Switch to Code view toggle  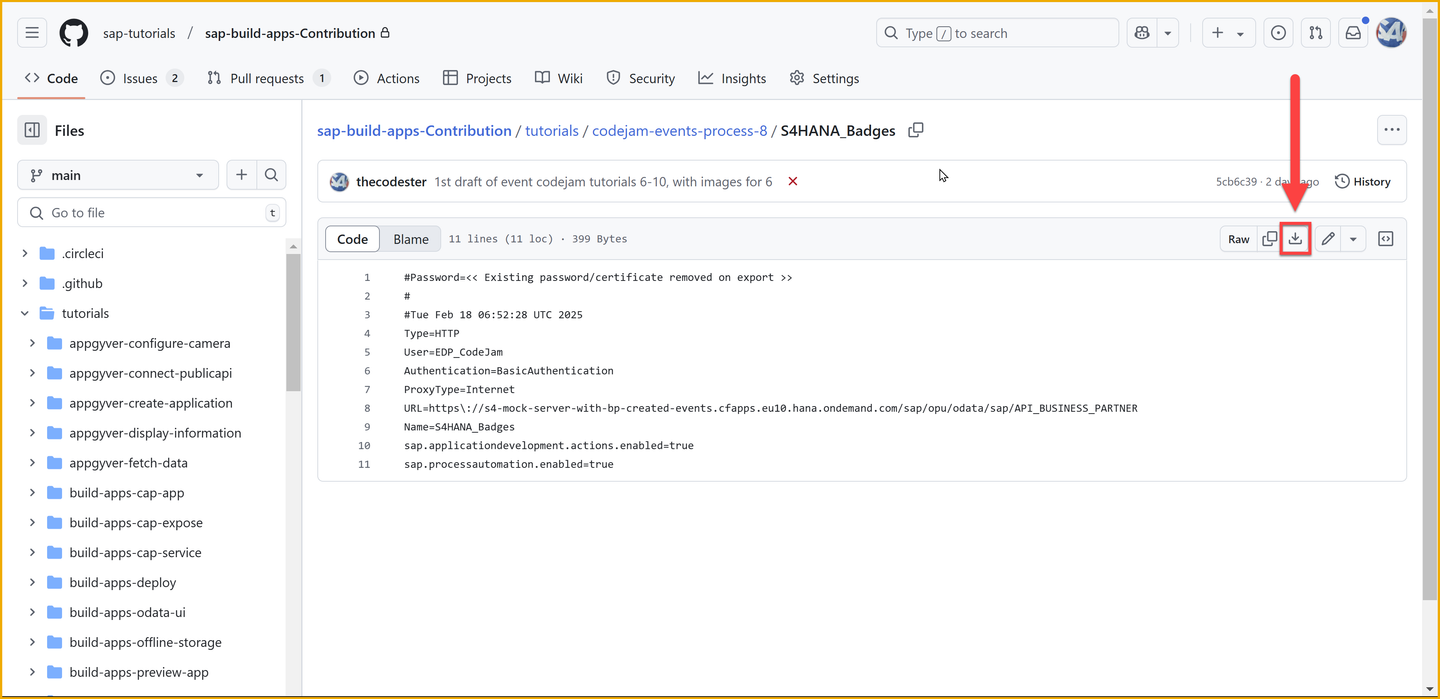click(352, 239)
